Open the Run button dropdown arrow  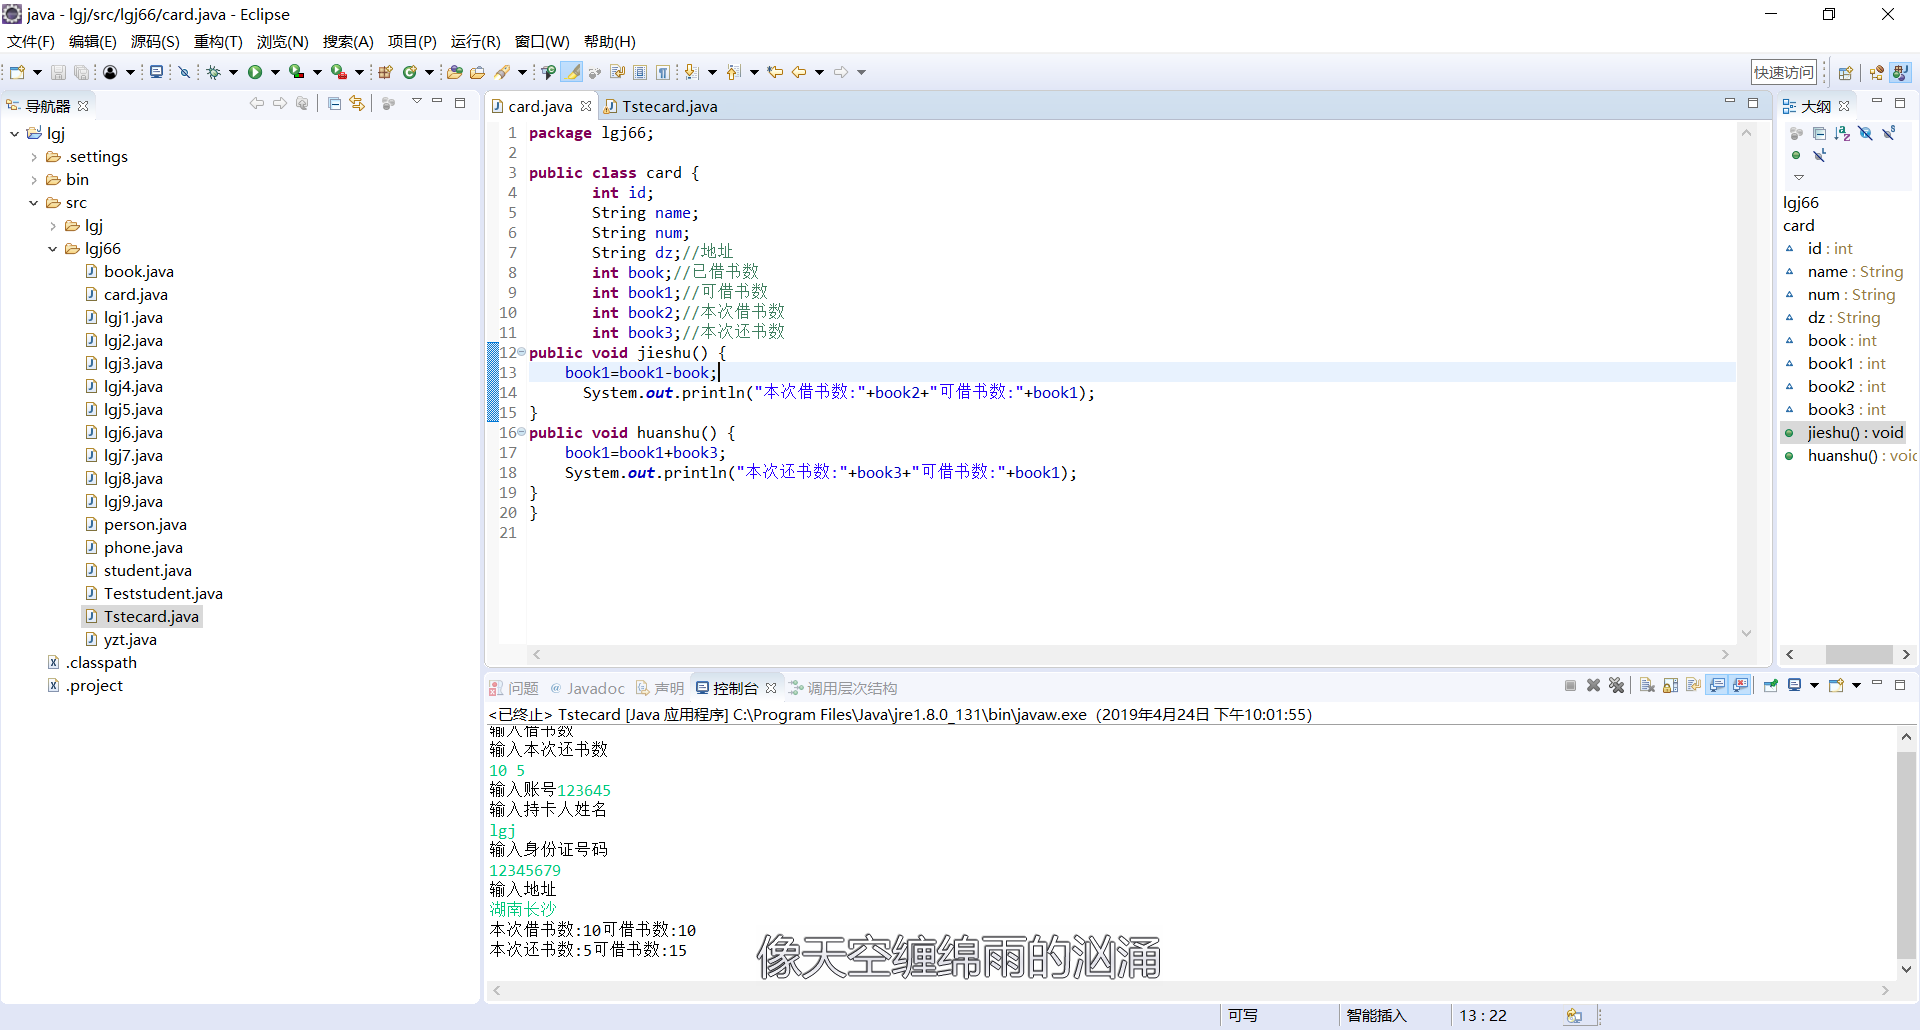pyautogui.click(x=275, y=72)
